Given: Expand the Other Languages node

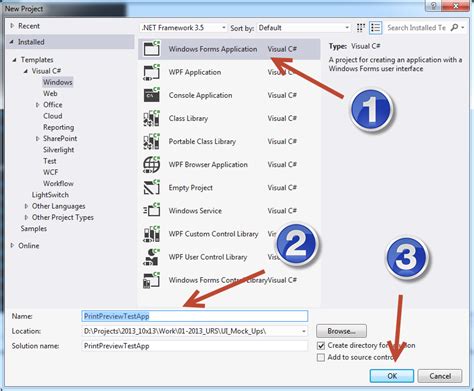Looking at the screenshot, I should pos(26,206).
